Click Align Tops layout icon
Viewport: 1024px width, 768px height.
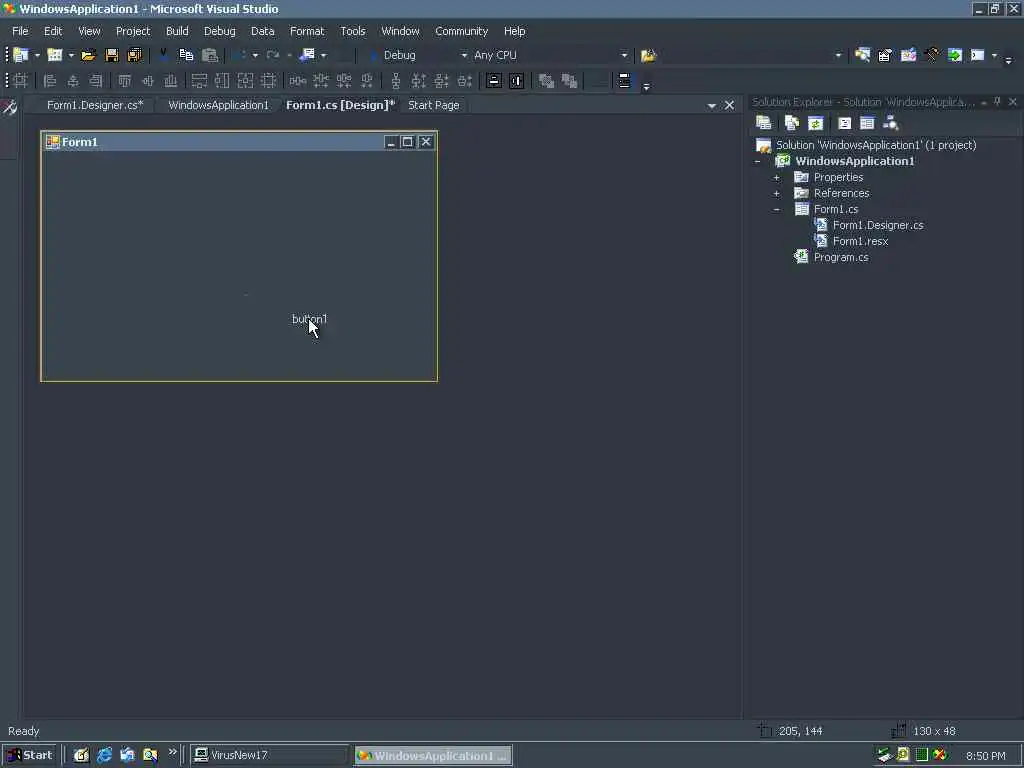coord(124,81)
